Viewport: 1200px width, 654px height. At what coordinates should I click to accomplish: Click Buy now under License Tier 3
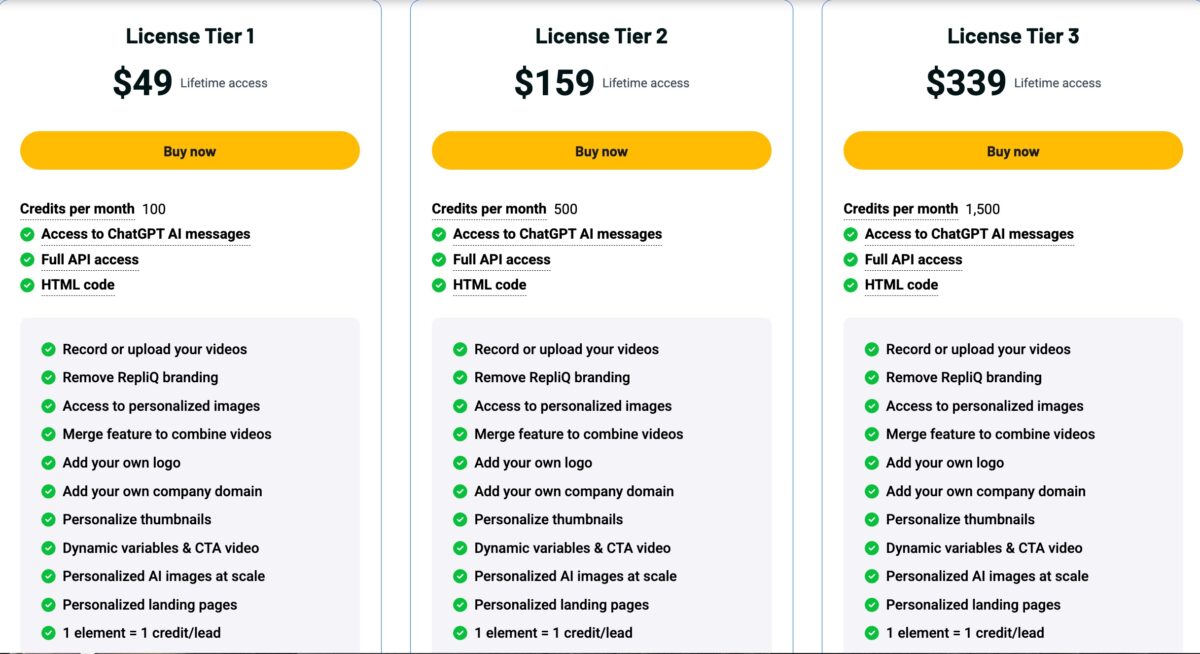pos(1013,150)
